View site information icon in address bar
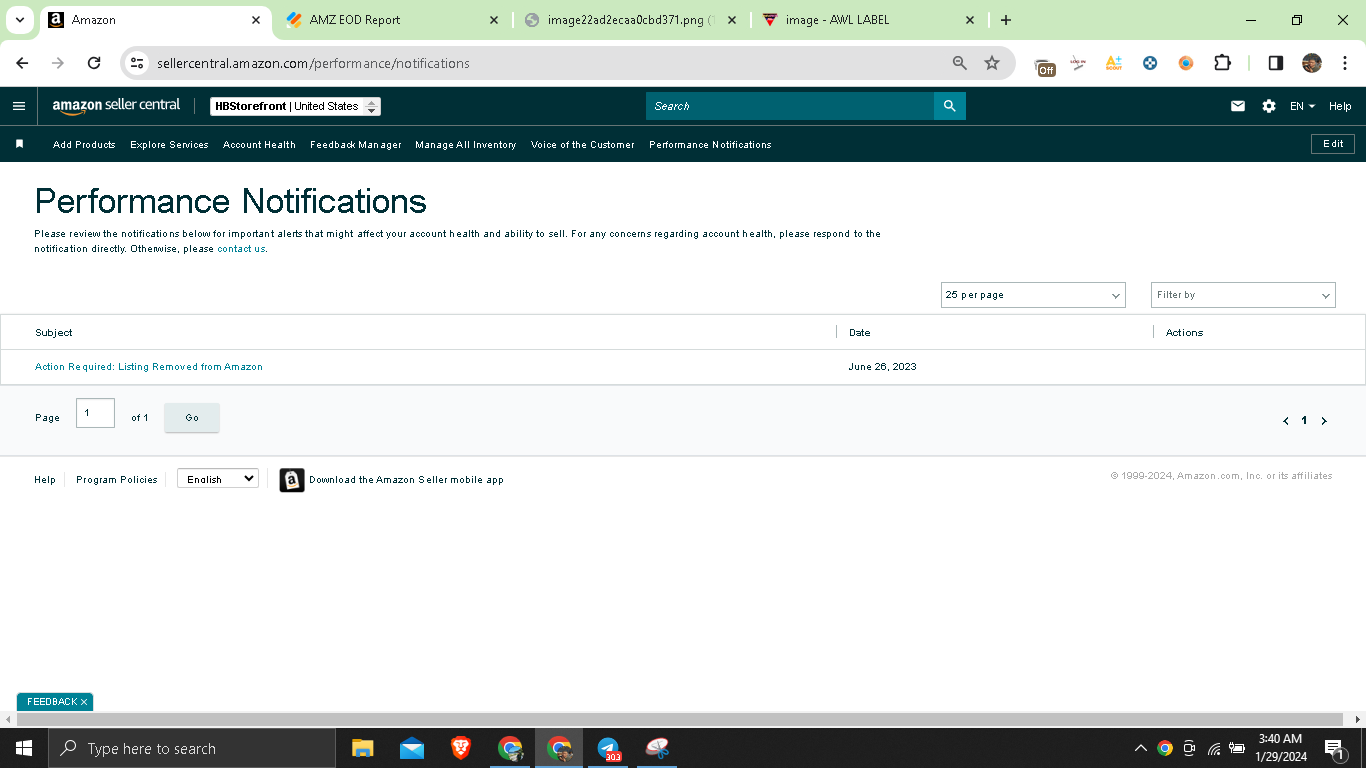This screenshot has height=768, width=1366. tap(138, 63)
